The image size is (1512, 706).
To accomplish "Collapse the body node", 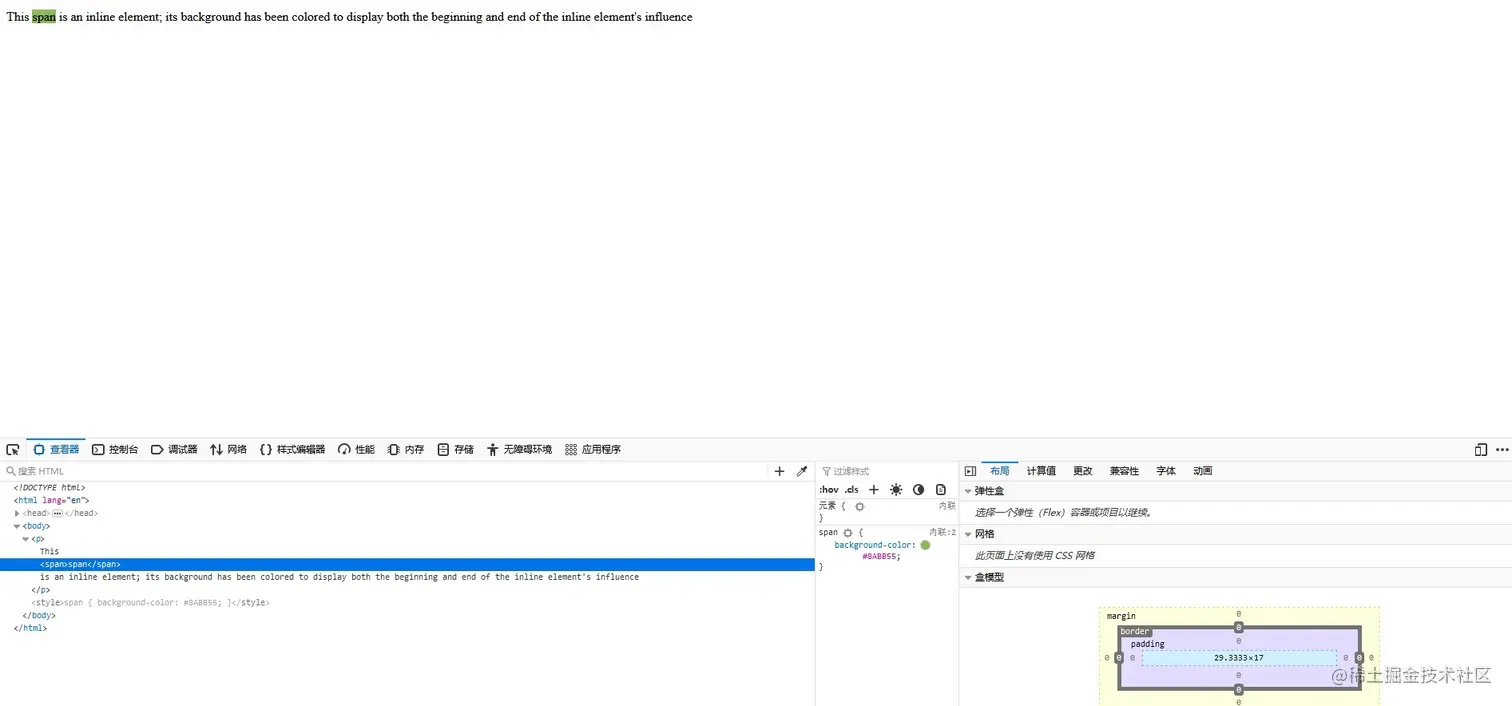I will (x=17, y=526).
